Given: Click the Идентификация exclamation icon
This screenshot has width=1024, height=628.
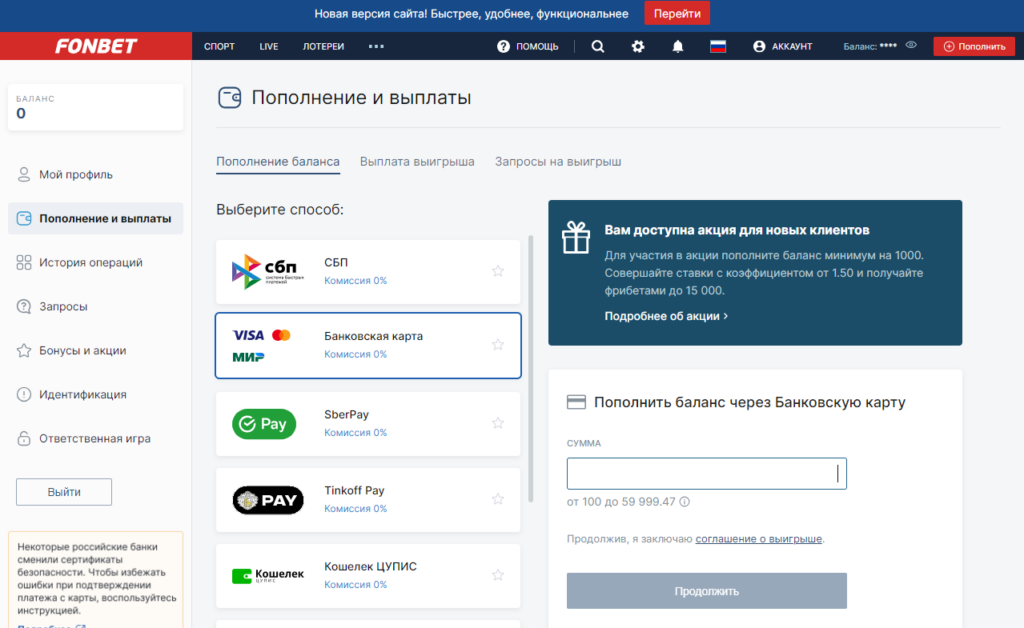Looking at the screenshot, I should tap(24, 394).
